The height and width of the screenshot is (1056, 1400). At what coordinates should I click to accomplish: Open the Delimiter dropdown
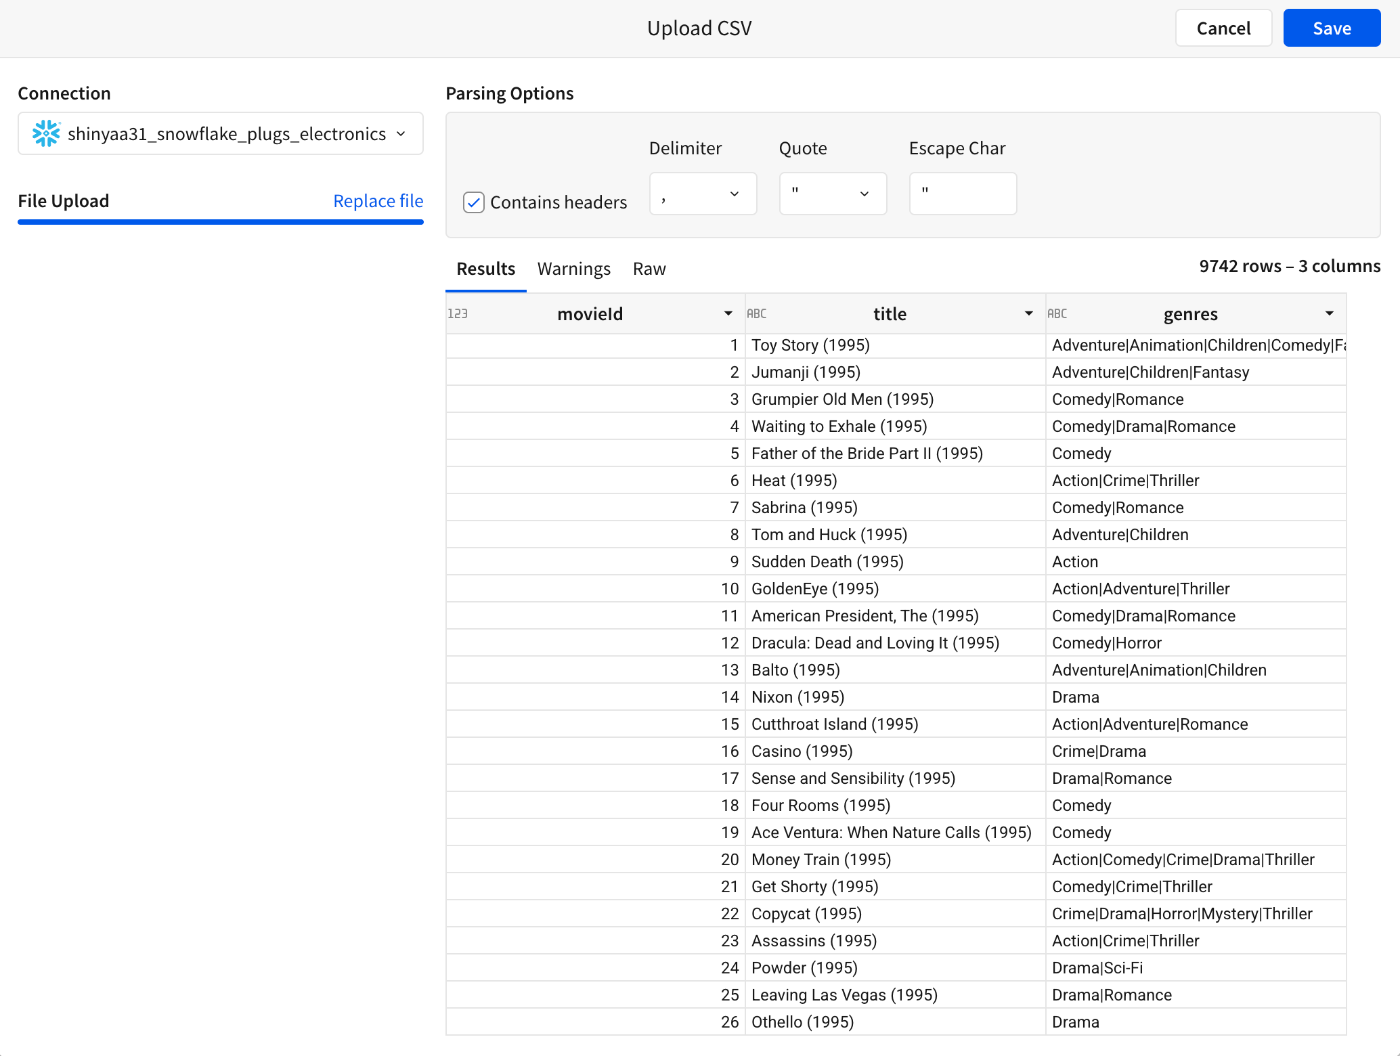(x=703, y=194)
